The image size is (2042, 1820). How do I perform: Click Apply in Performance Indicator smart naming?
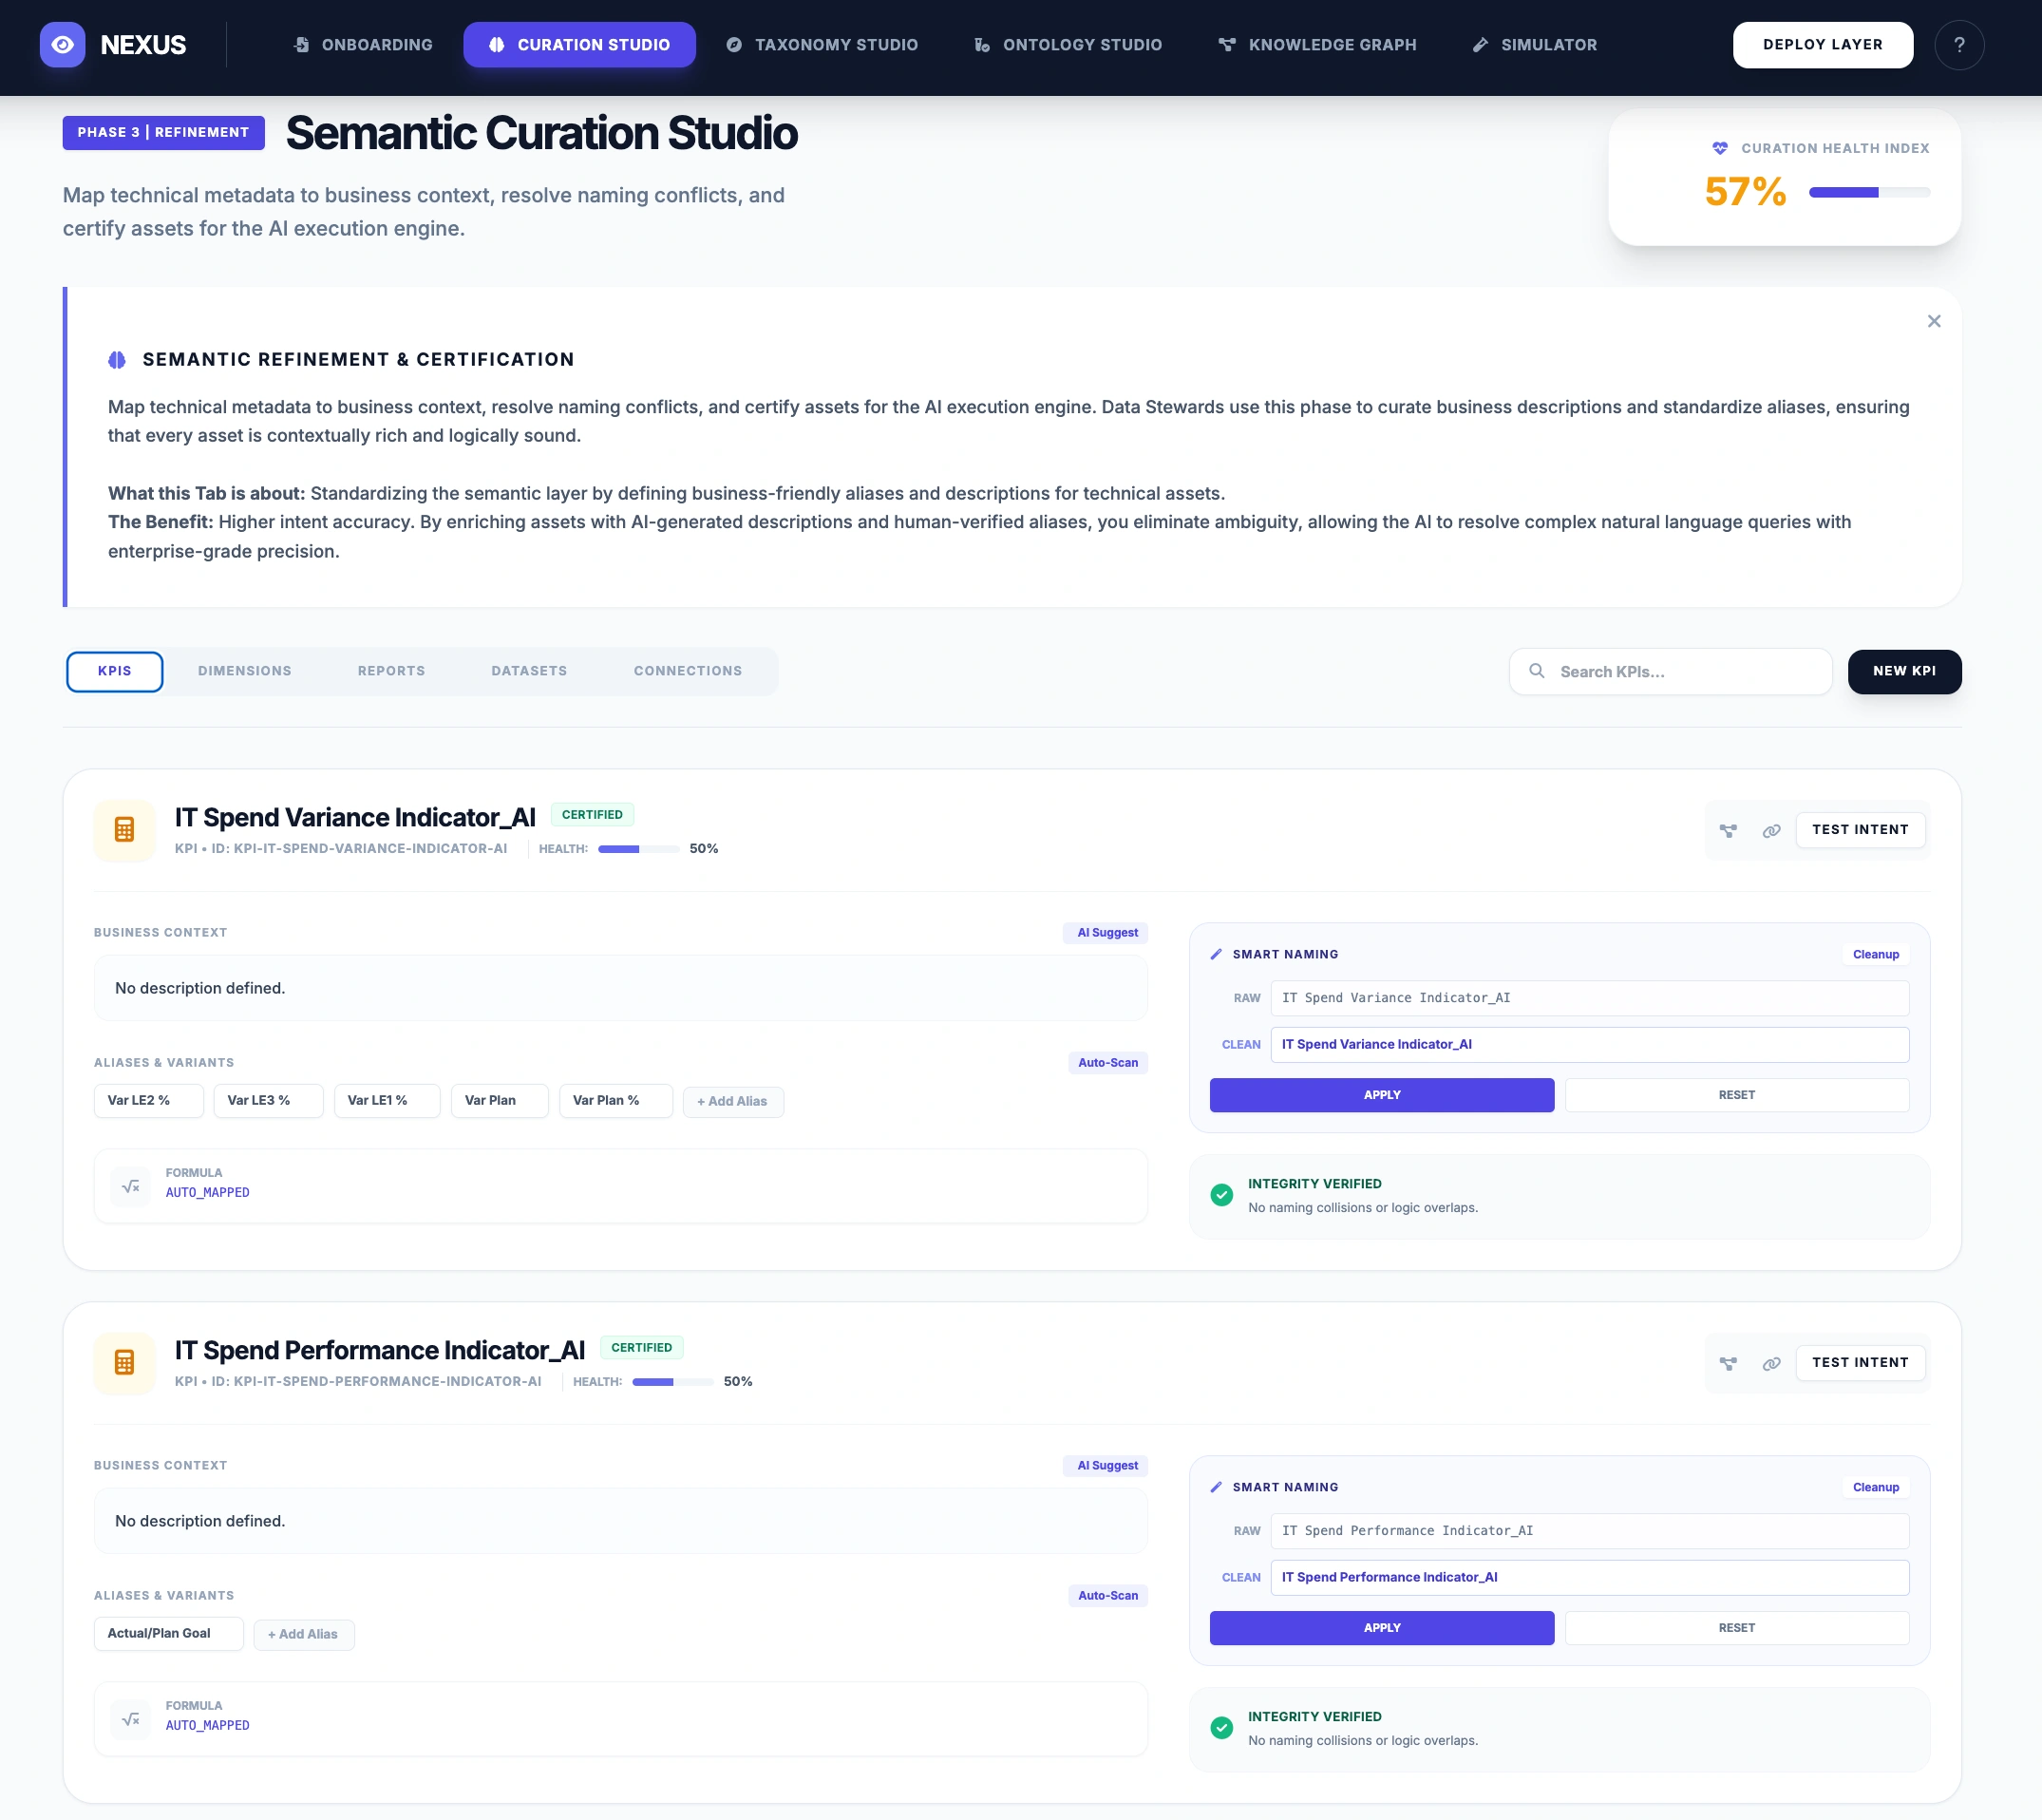pyautogui.click(x=1381, y=1627)
